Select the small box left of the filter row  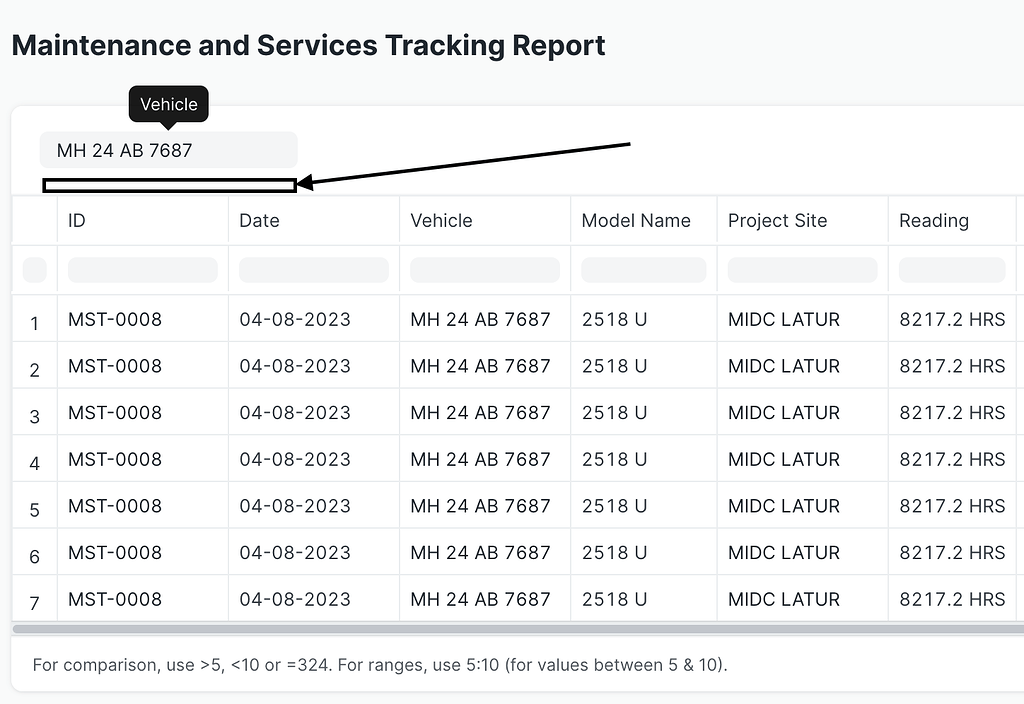point(34,270)
